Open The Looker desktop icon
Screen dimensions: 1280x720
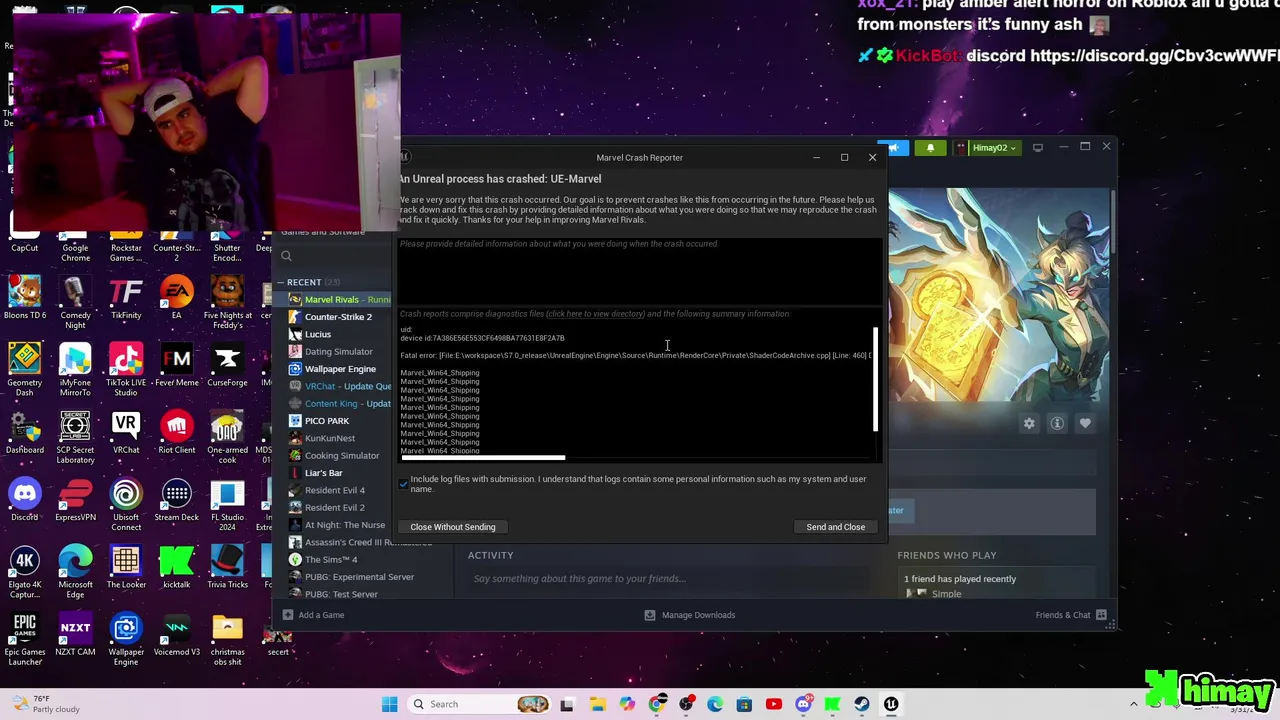pos(126,567)
